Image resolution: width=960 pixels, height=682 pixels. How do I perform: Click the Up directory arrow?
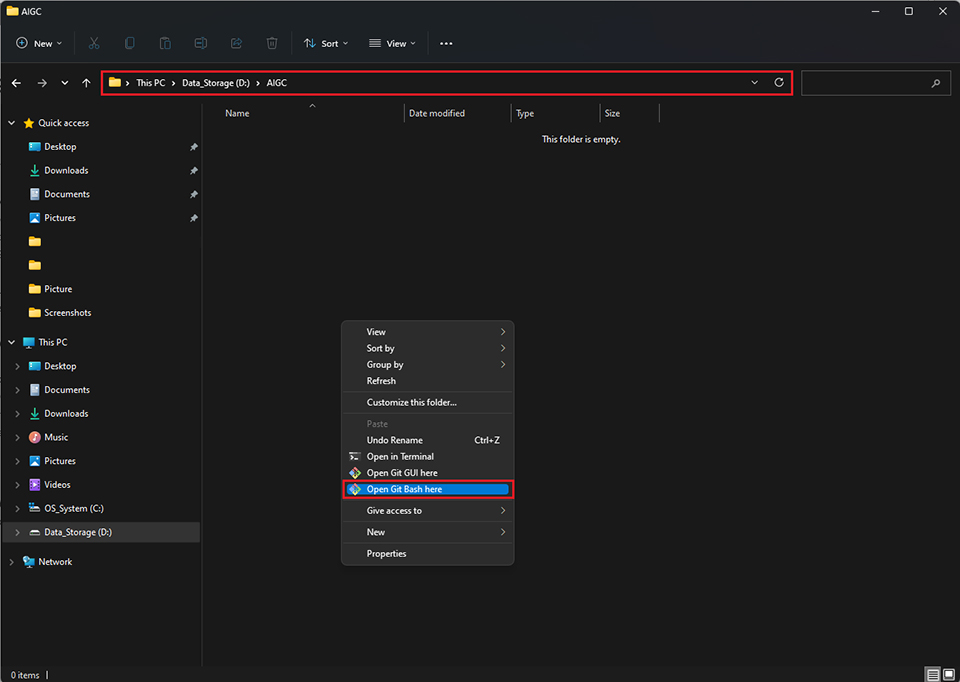[x=87, y=83]
